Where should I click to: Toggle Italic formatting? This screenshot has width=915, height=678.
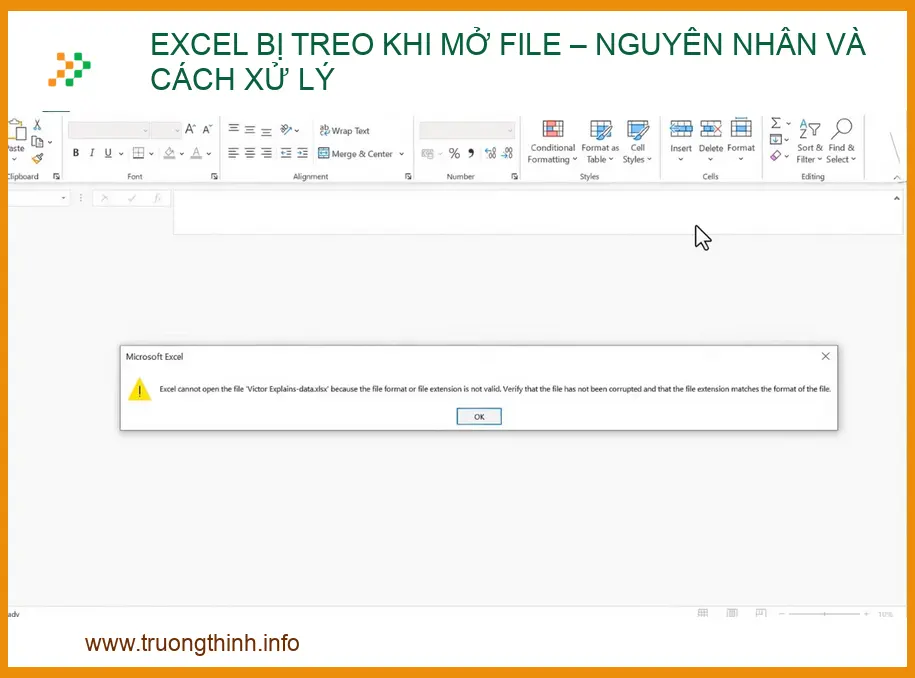pyautogui.click(x=92, y=153)
